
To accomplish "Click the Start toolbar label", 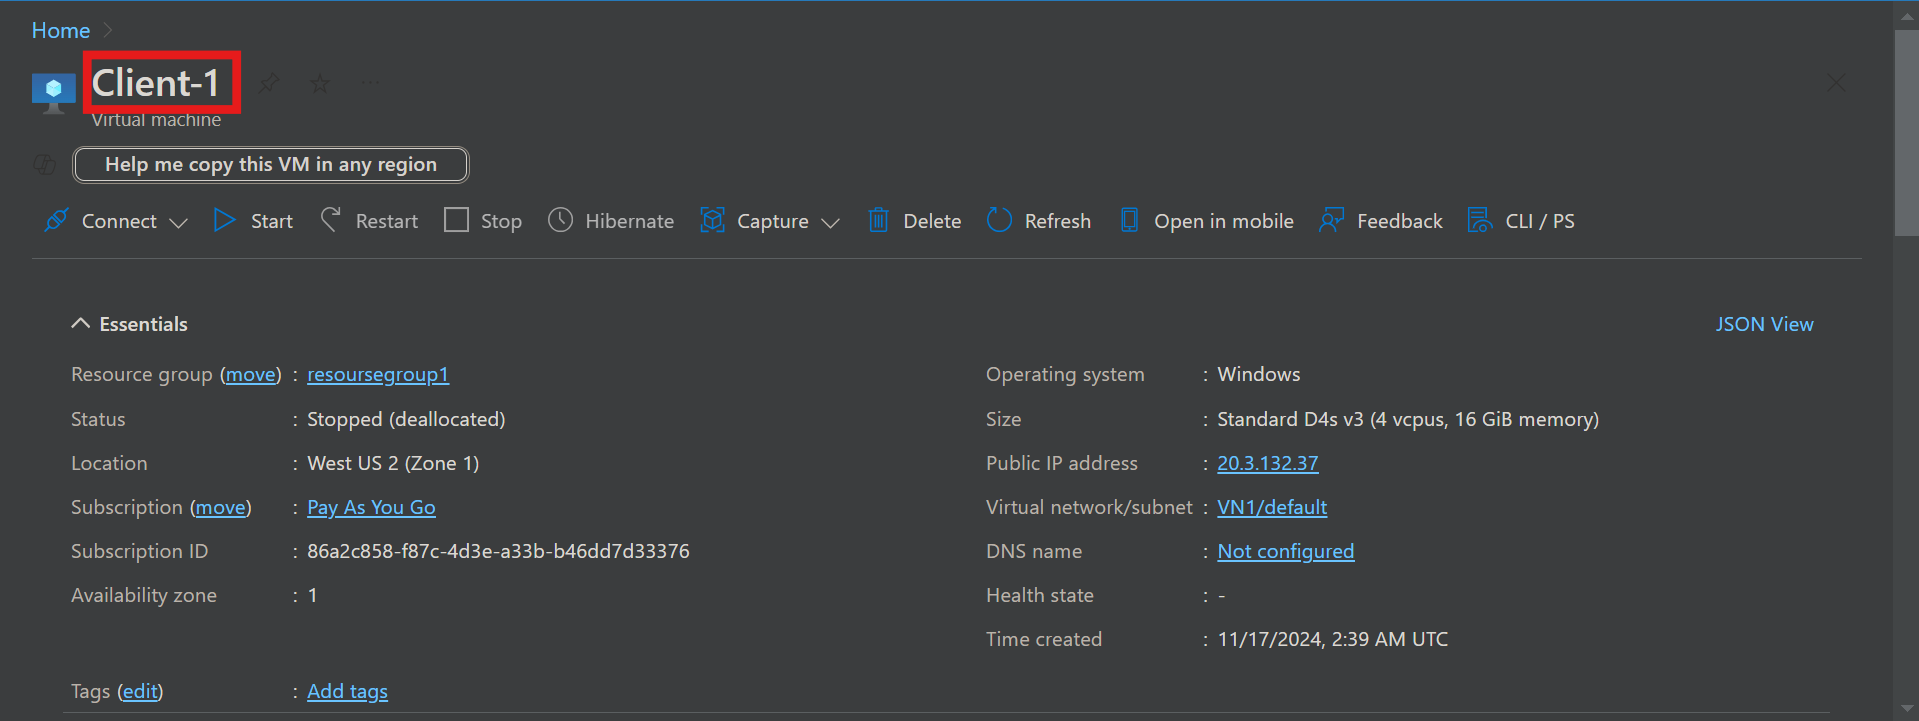I will coord(272,221).
